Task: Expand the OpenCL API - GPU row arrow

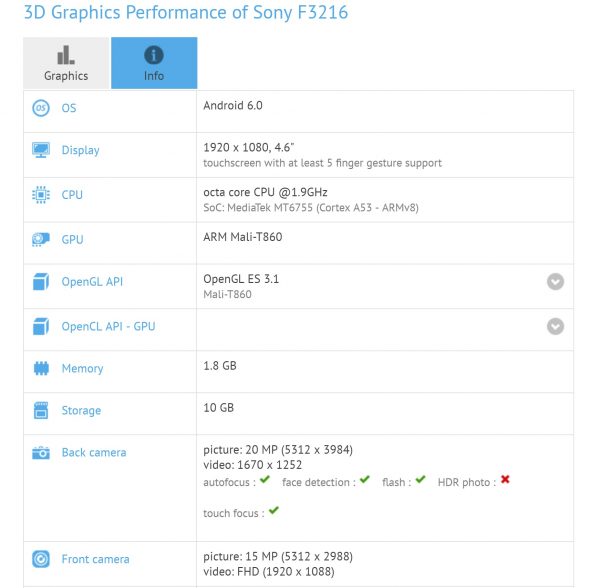Action: pos(555,326)
